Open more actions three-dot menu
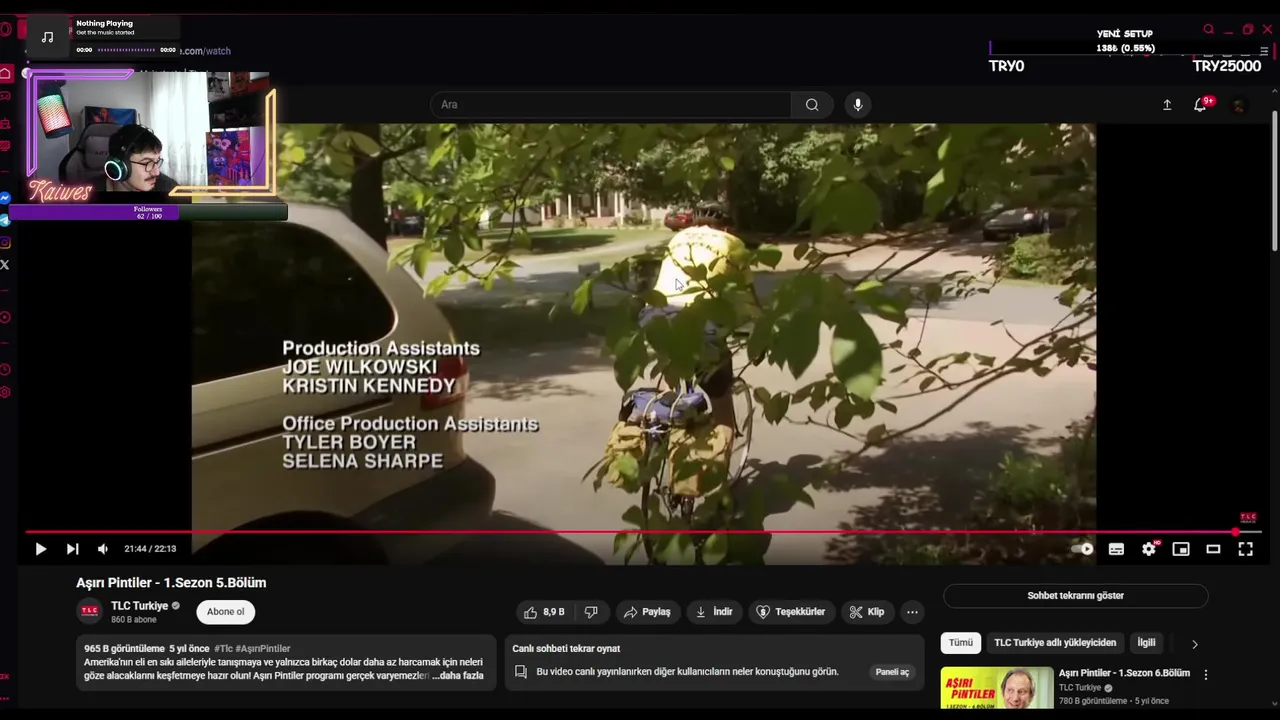 [x=912, y=612]
